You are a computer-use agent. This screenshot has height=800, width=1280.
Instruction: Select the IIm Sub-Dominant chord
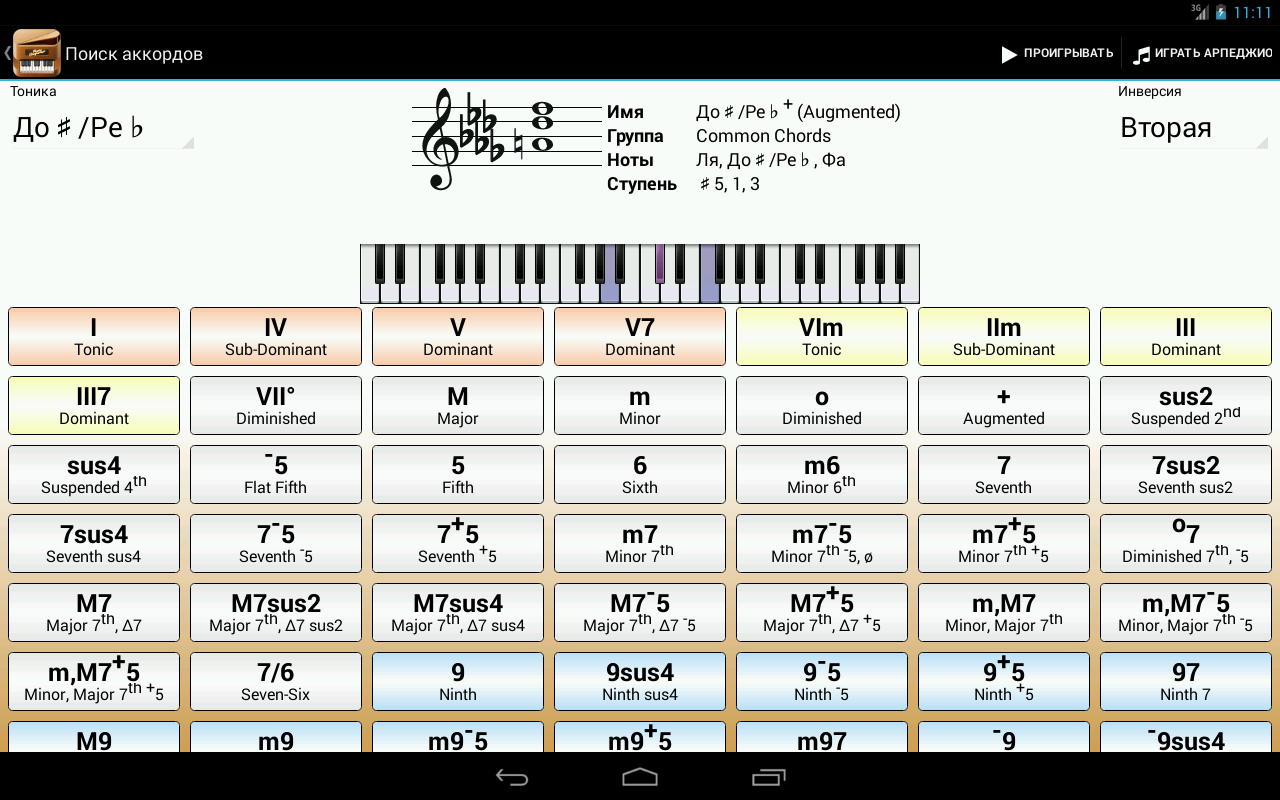1004,337
